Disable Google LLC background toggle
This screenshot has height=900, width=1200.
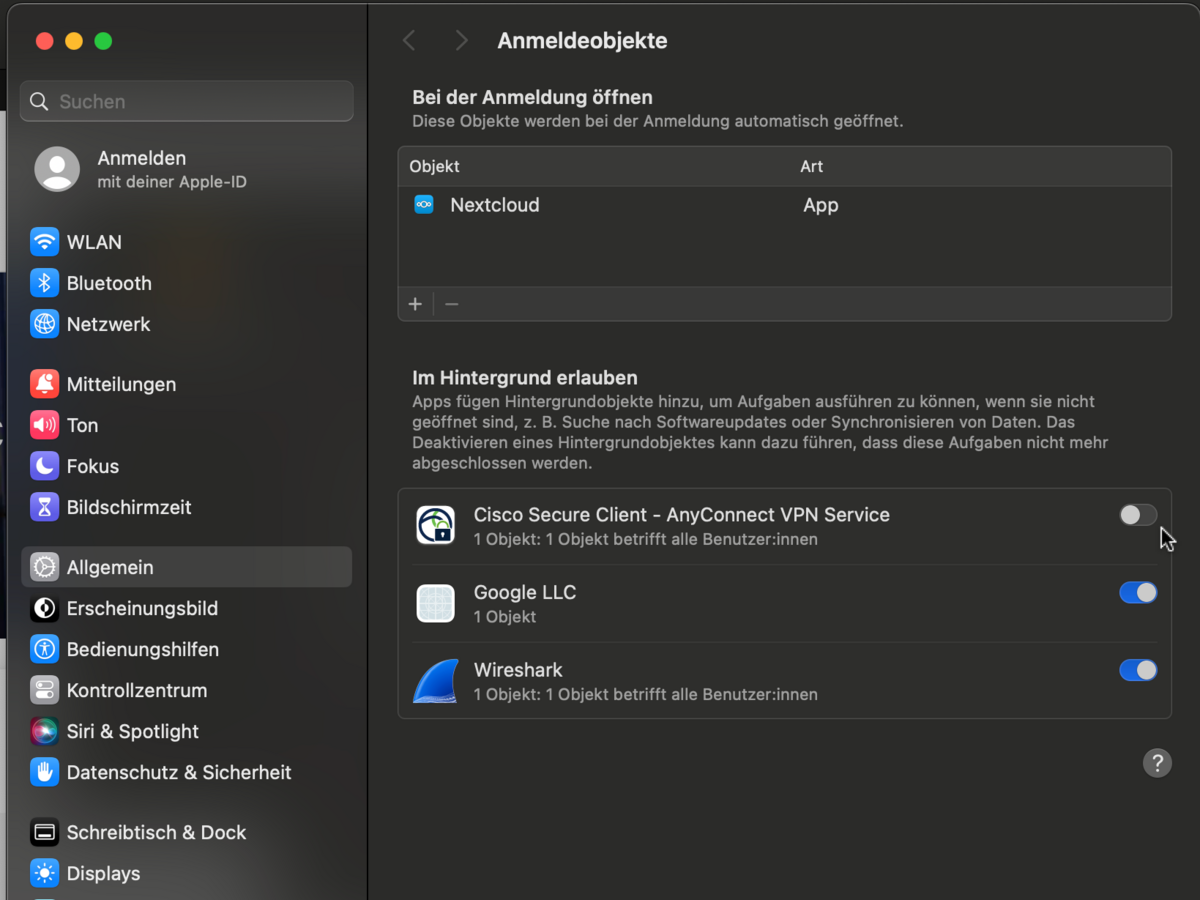1137,593
